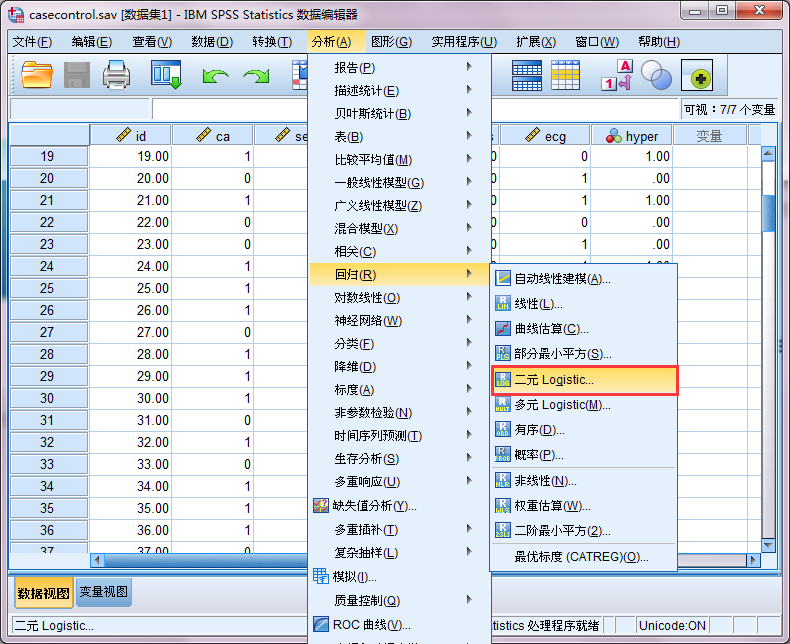Switch to the 变量视图 tab
The height and width of the screenshot is (644, 790).
(x=103, y=592)
